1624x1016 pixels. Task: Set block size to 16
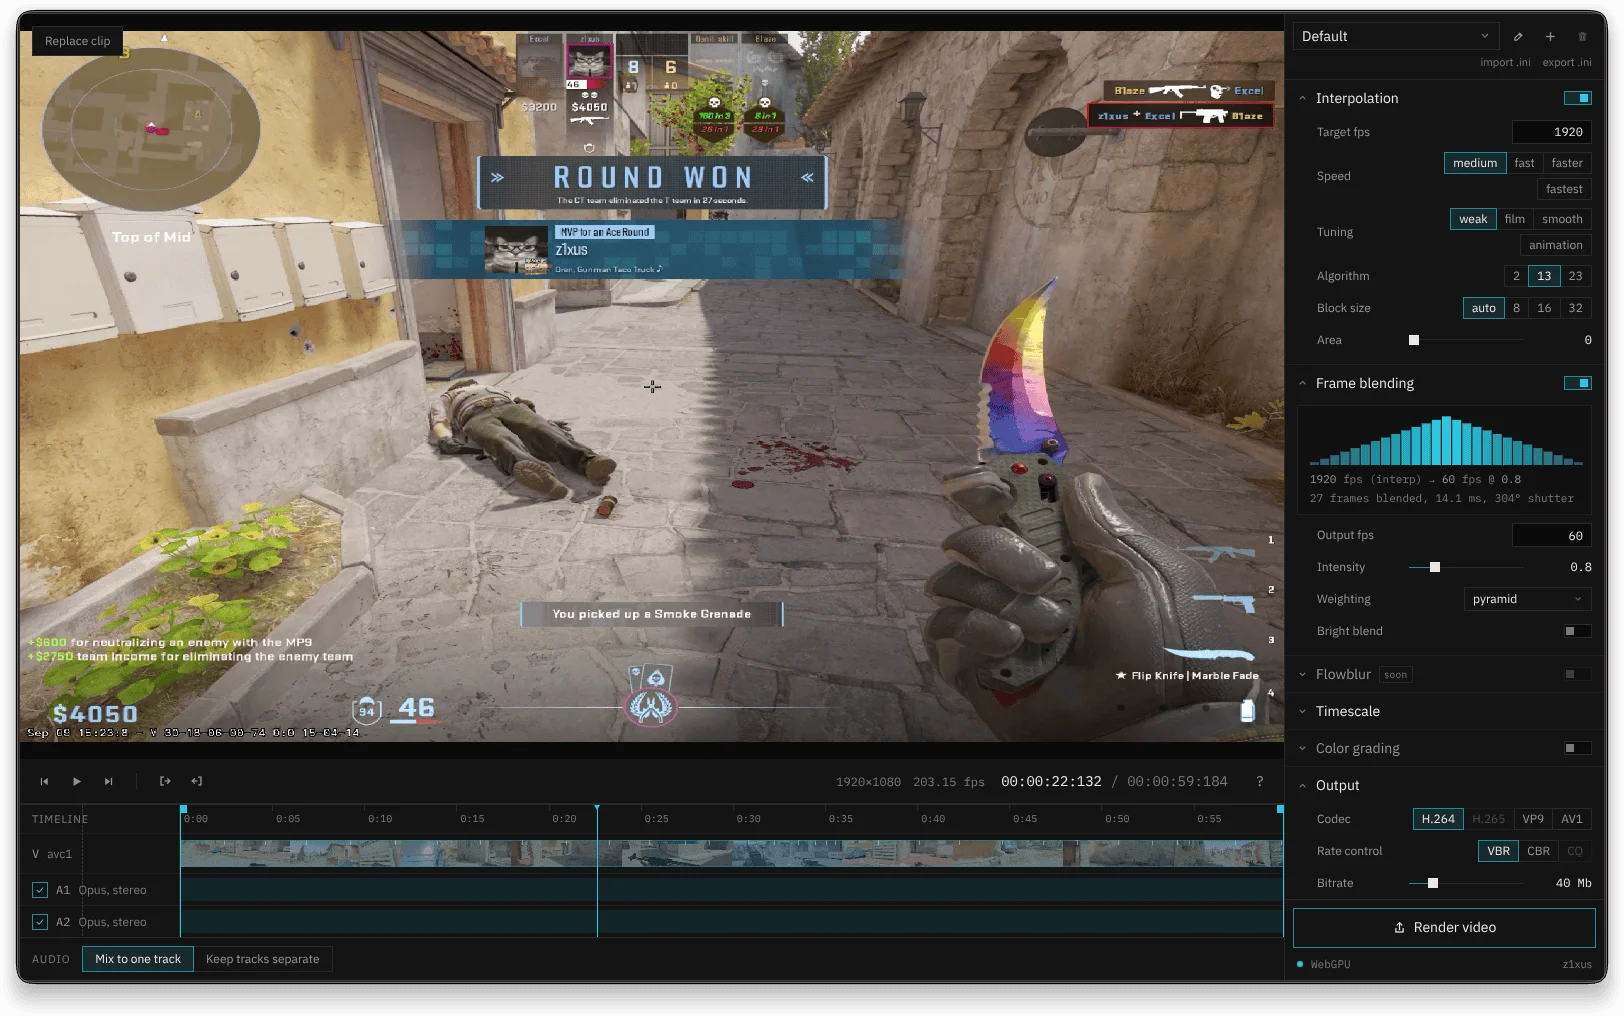click(1544, 308)
